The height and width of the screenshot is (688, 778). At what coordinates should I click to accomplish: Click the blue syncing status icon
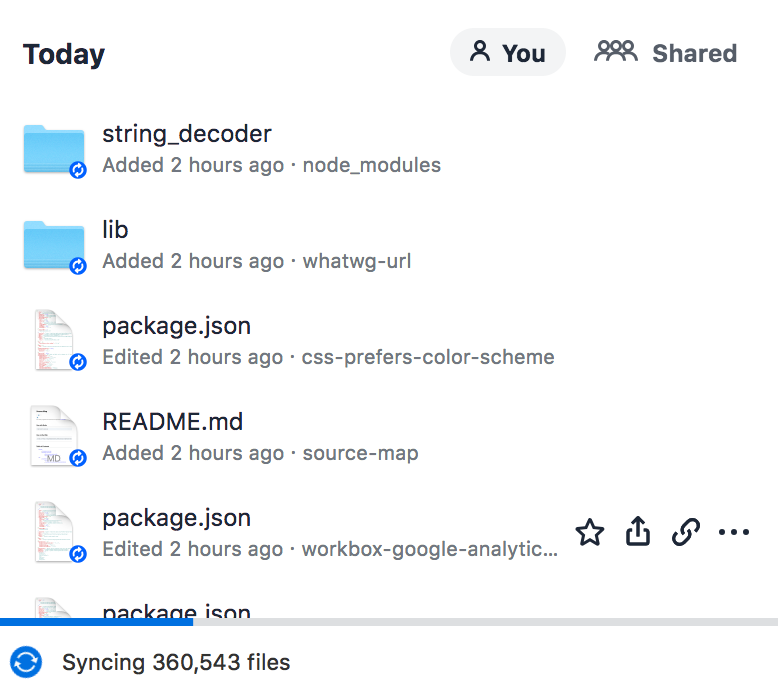pos(26,662)
